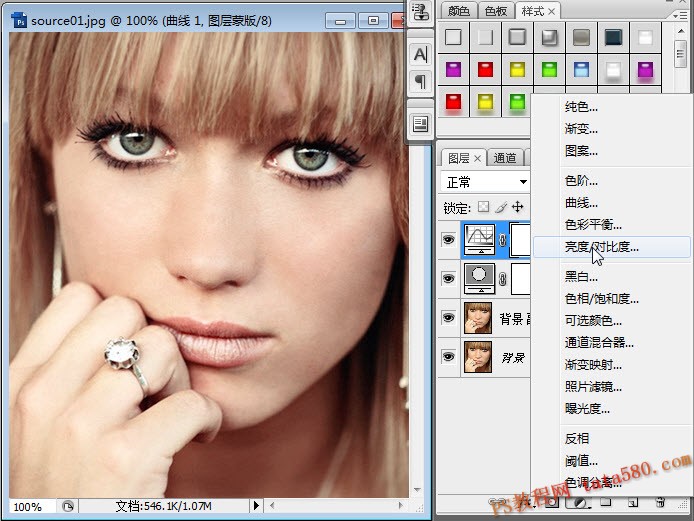Click add layer mask icon
The width and height of the screenshot is (694, 521).
tap(551, 502)
